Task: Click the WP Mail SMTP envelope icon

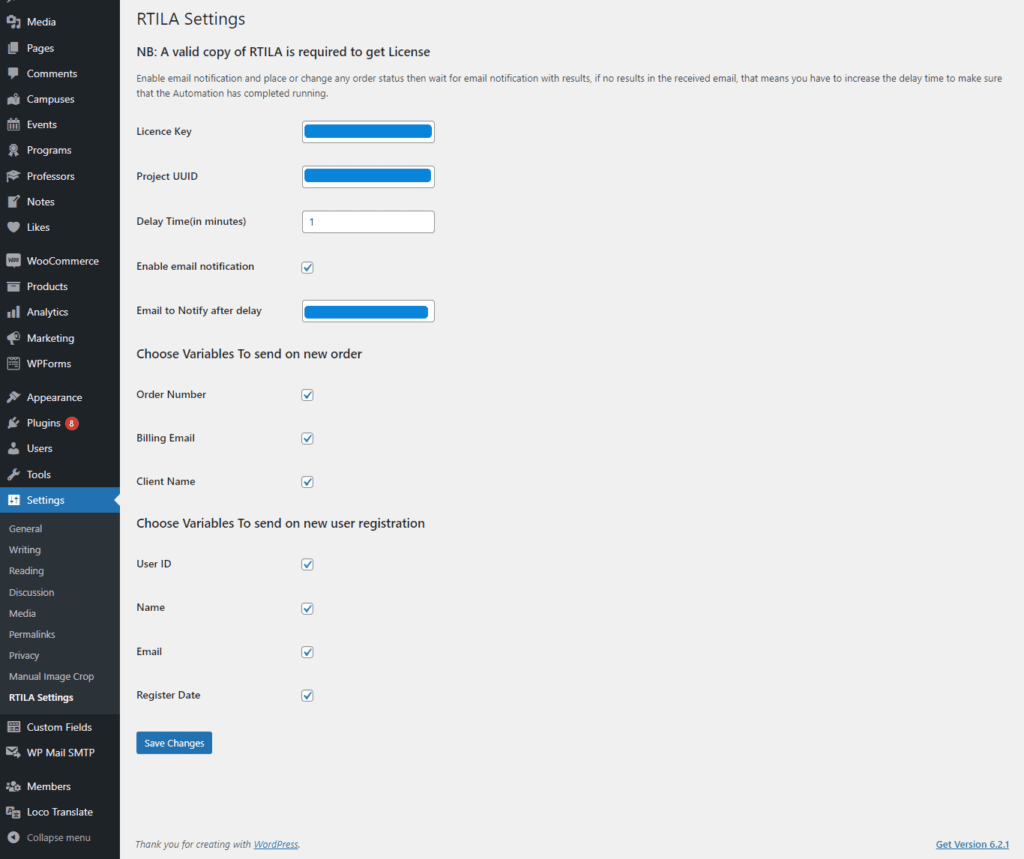Action: [x=13, y=752]
